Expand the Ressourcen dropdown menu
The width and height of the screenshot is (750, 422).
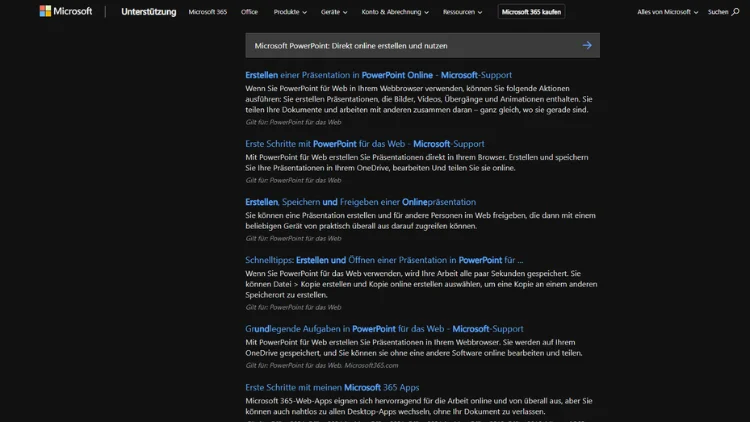click(462, 12)
